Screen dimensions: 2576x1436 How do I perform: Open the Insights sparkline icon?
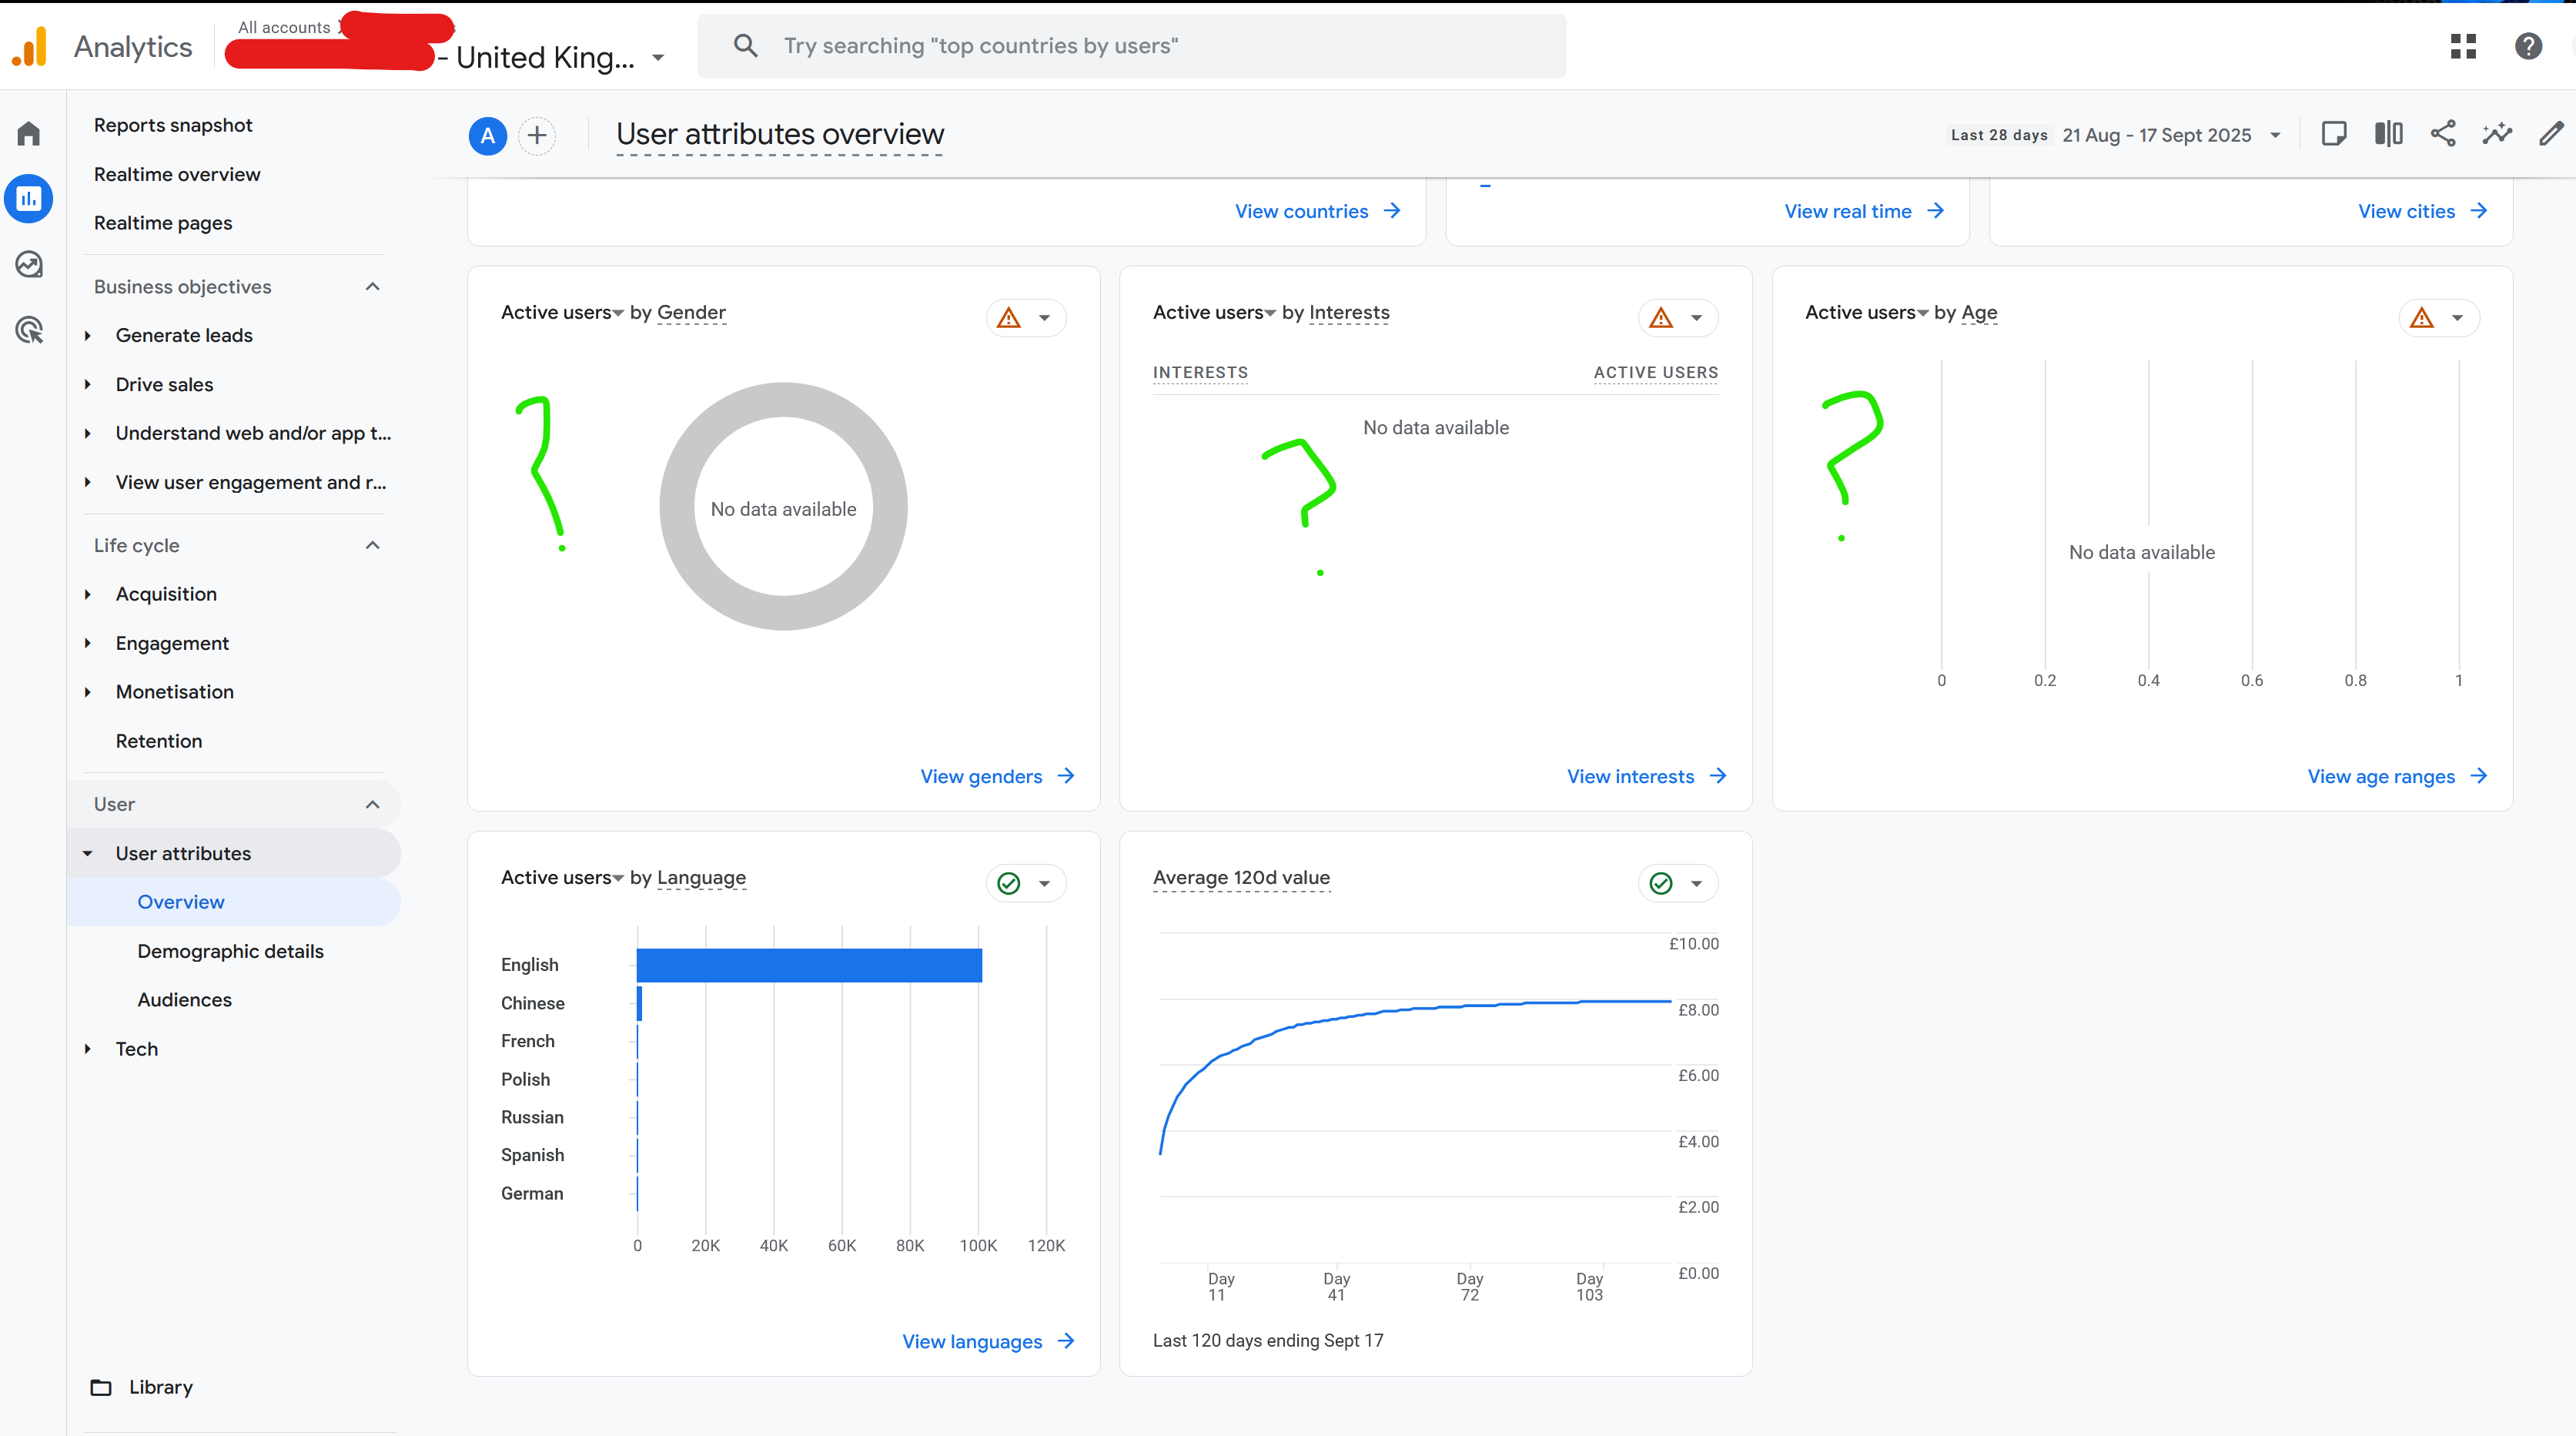pos(2497,134)
